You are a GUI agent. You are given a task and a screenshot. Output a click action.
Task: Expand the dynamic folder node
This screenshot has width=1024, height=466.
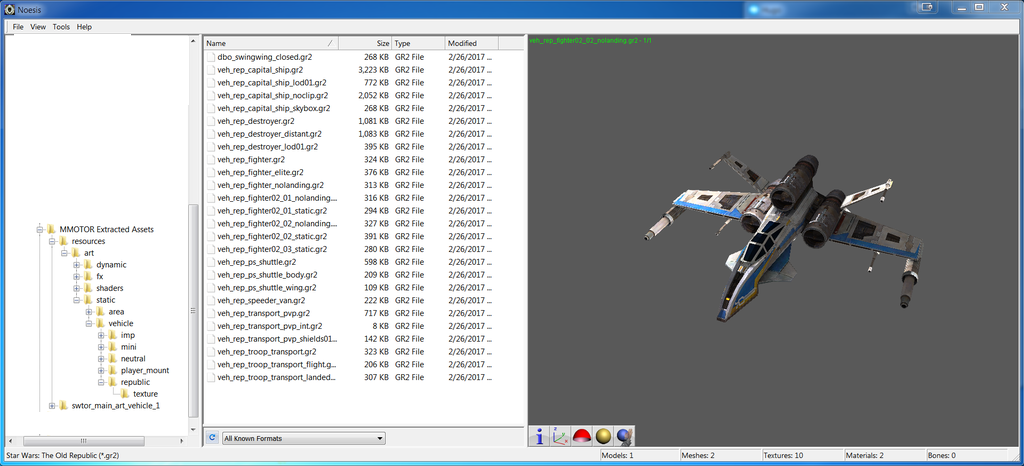click(x=76, y=264)
